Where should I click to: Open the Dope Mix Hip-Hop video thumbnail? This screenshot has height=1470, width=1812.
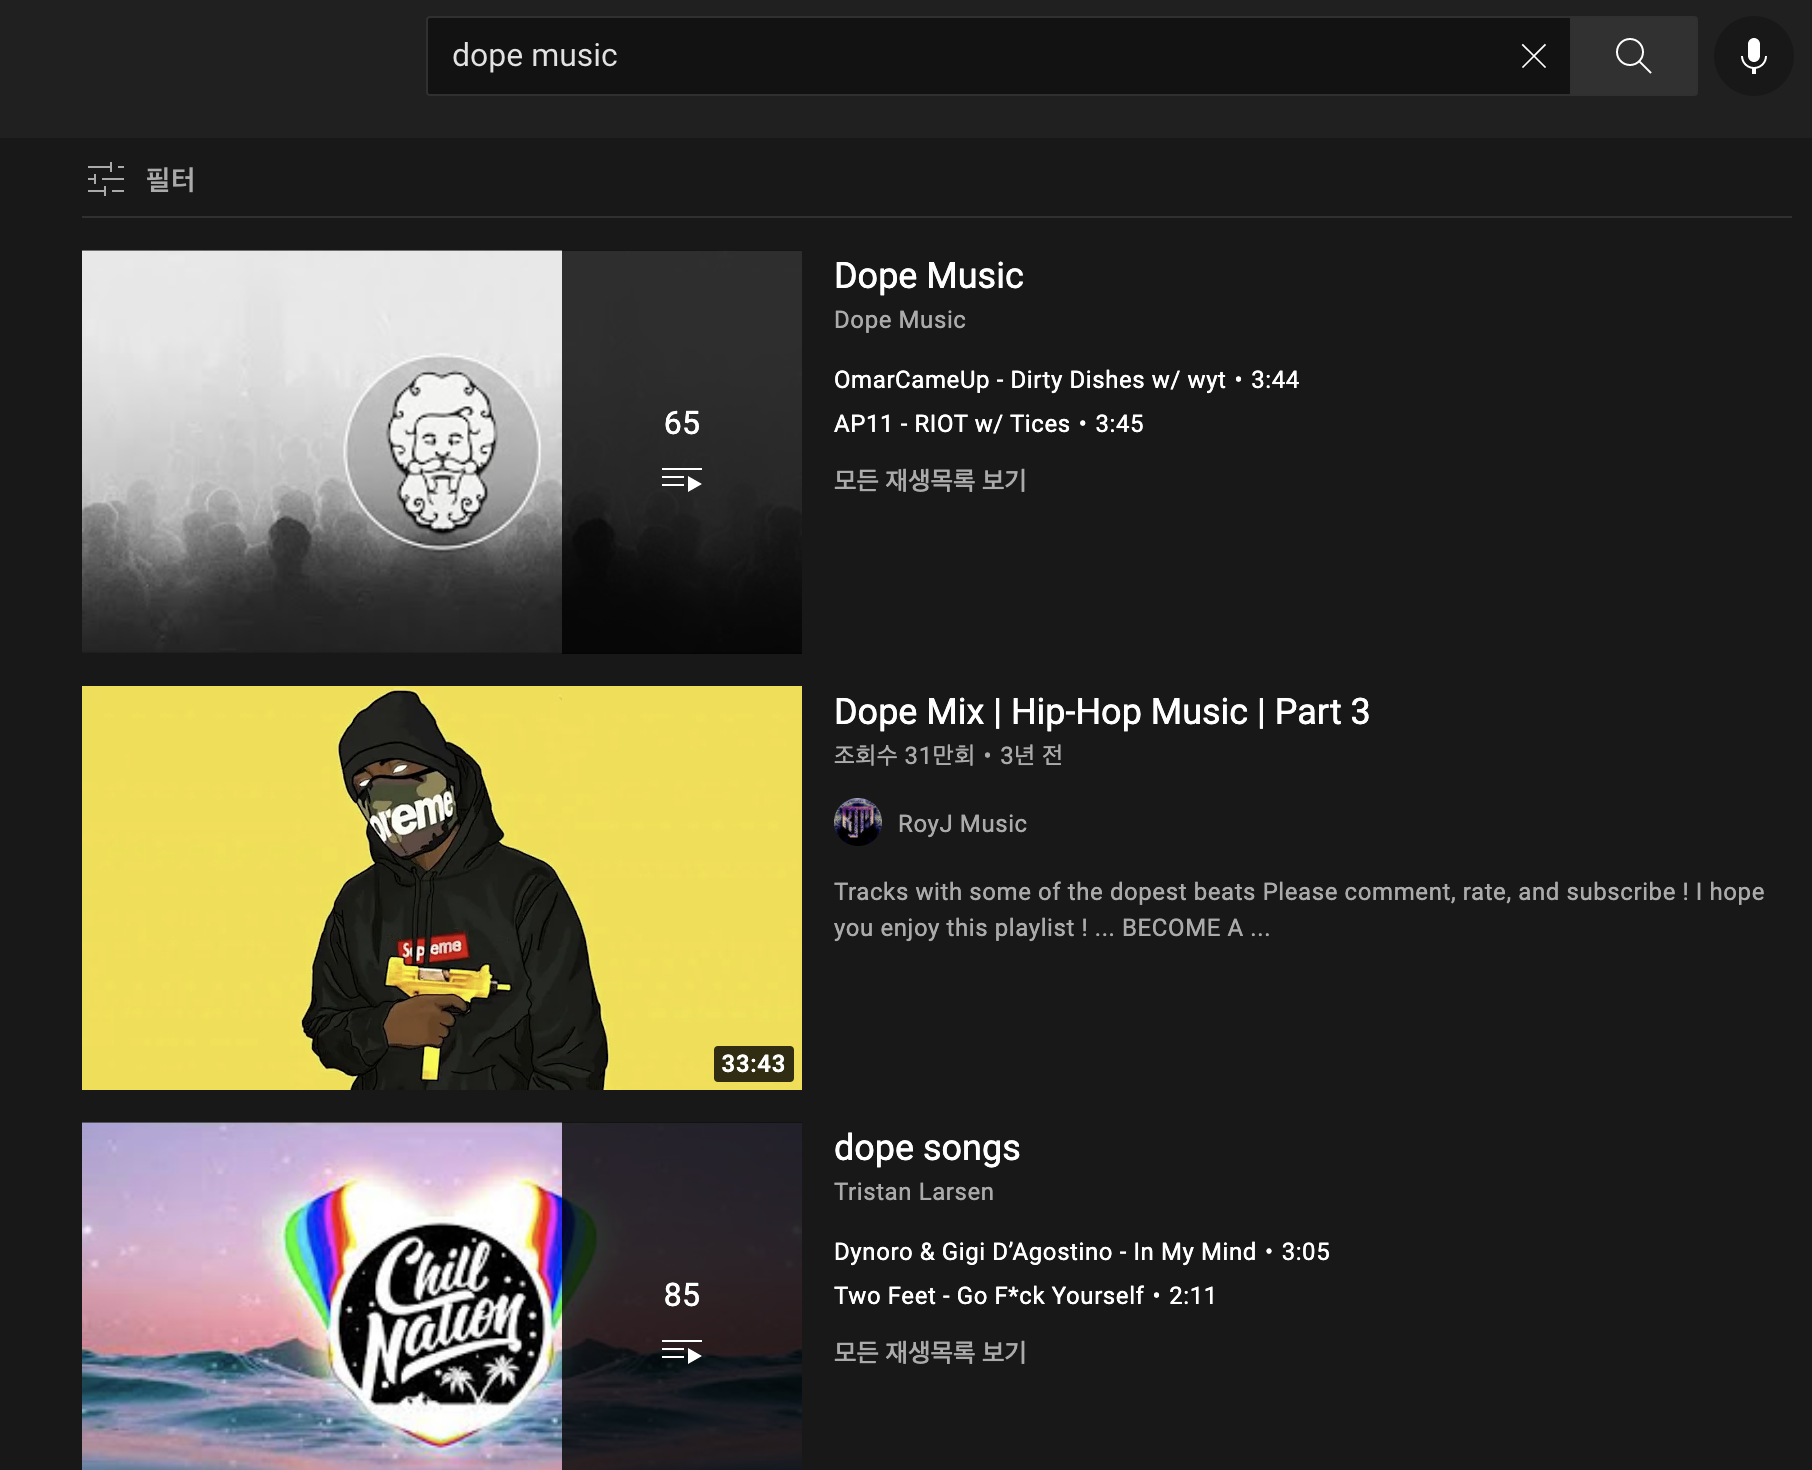point(442,888)
